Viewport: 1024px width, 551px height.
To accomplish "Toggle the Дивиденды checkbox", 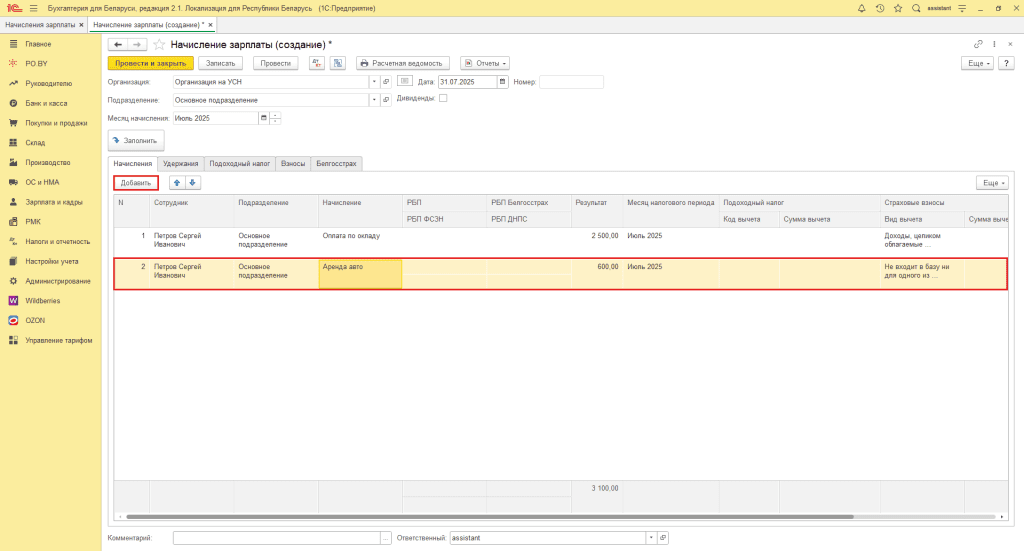I will point(443,98).
